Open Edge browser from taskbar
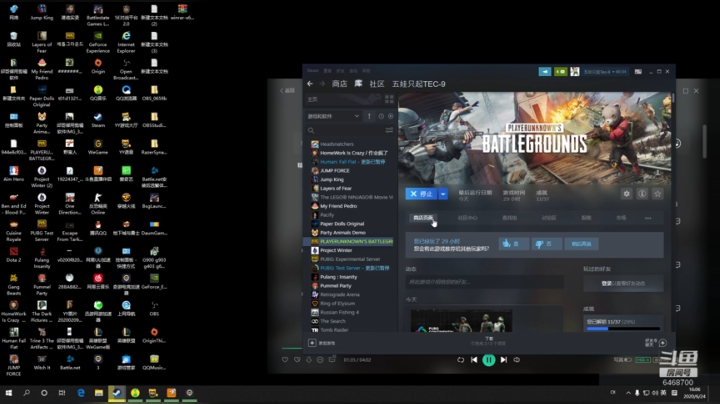720x404 pixels. click(x=81, y=393)
